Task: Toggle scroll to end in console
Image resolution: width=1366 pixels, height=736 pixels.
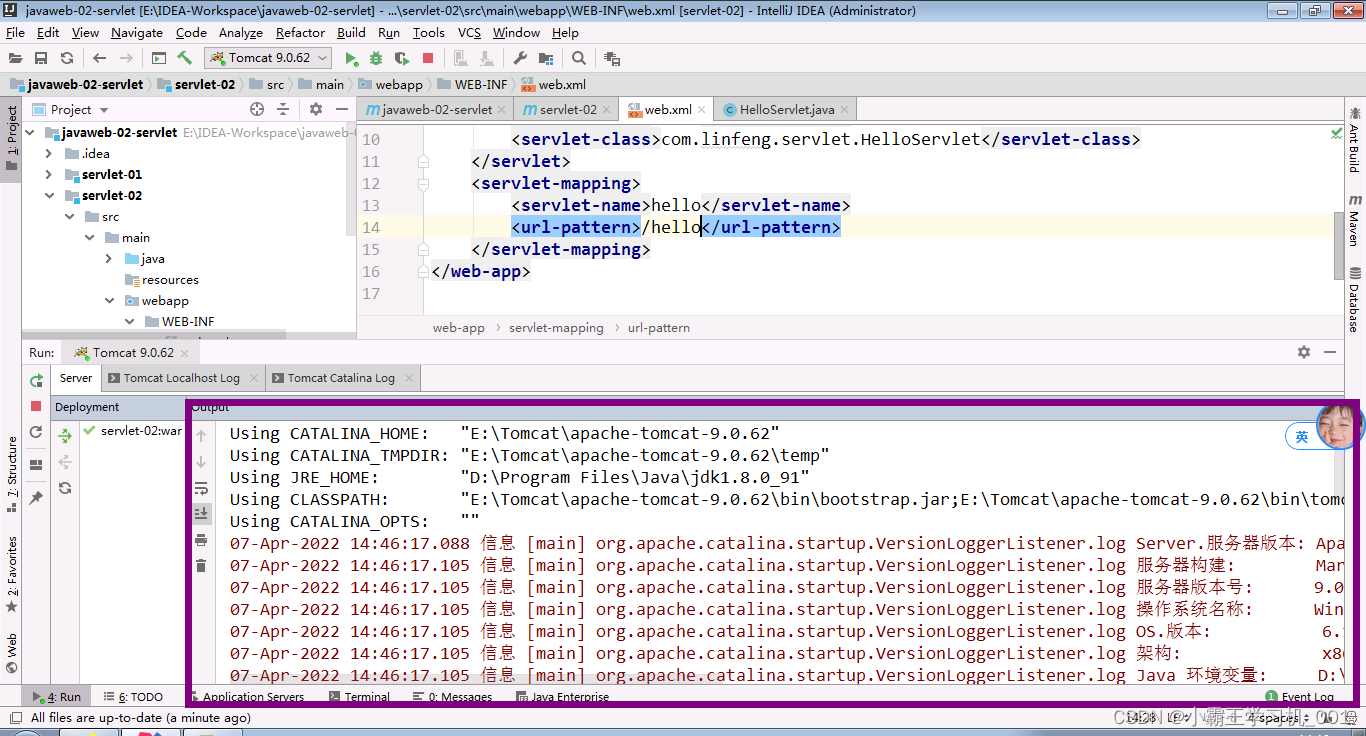Action: (x=201, y=513)
